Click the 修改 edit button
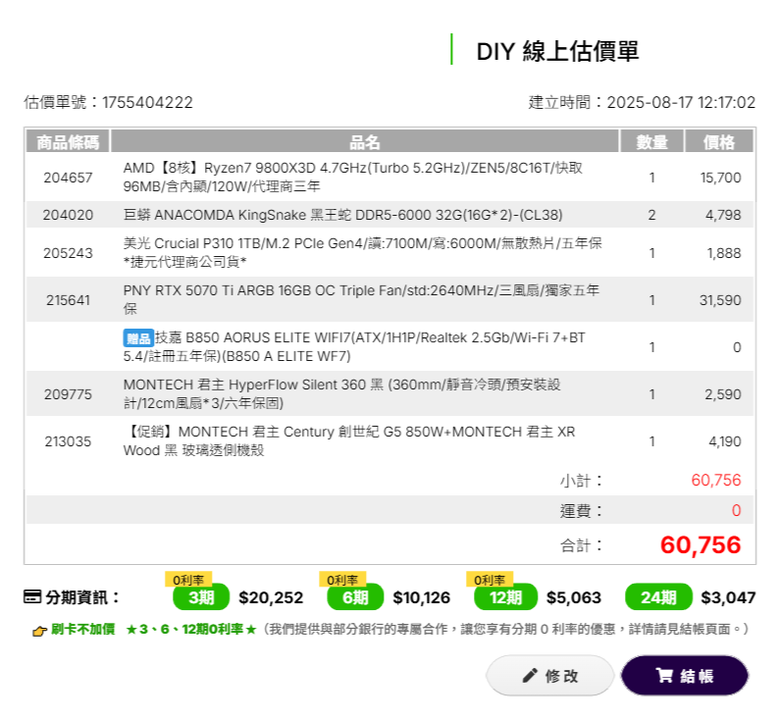 click(x=550, y=675)
